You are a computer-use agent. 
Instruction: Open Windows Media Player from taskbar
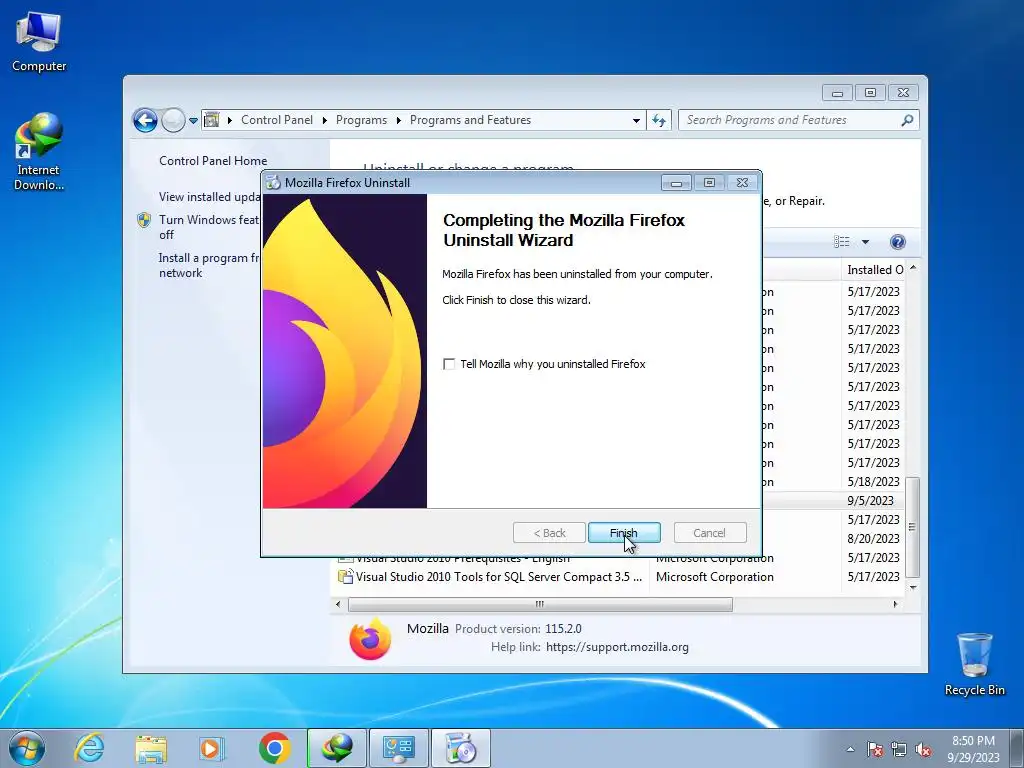[x=211, y=748]
